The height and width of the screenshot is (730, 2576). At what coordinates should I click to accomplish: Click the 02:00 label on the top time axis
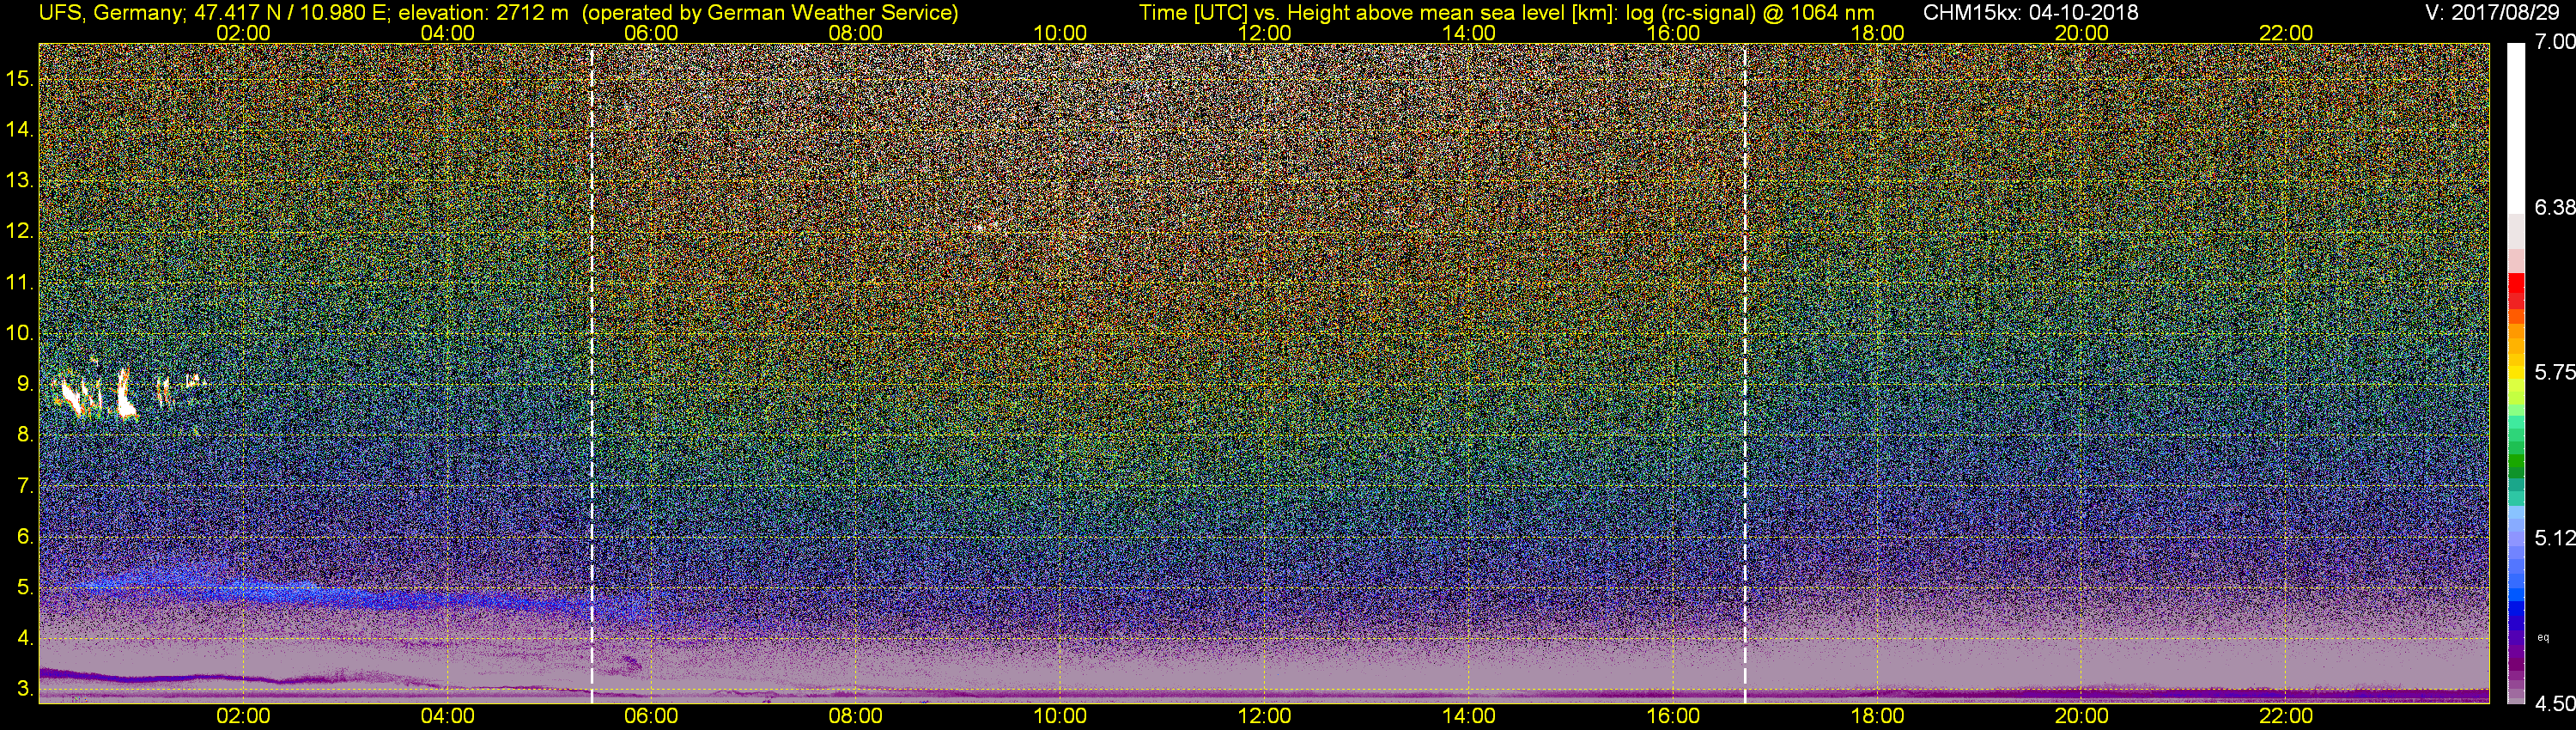pos(243,33)
